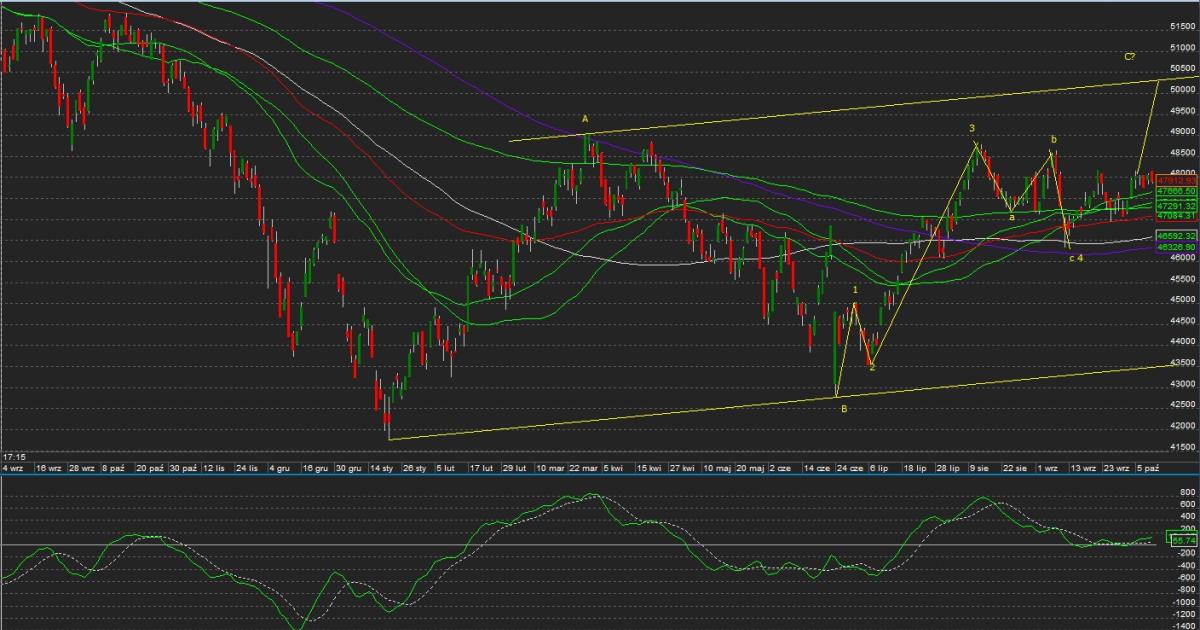Click the wave label A at the March peak

(x=585, y=119)
